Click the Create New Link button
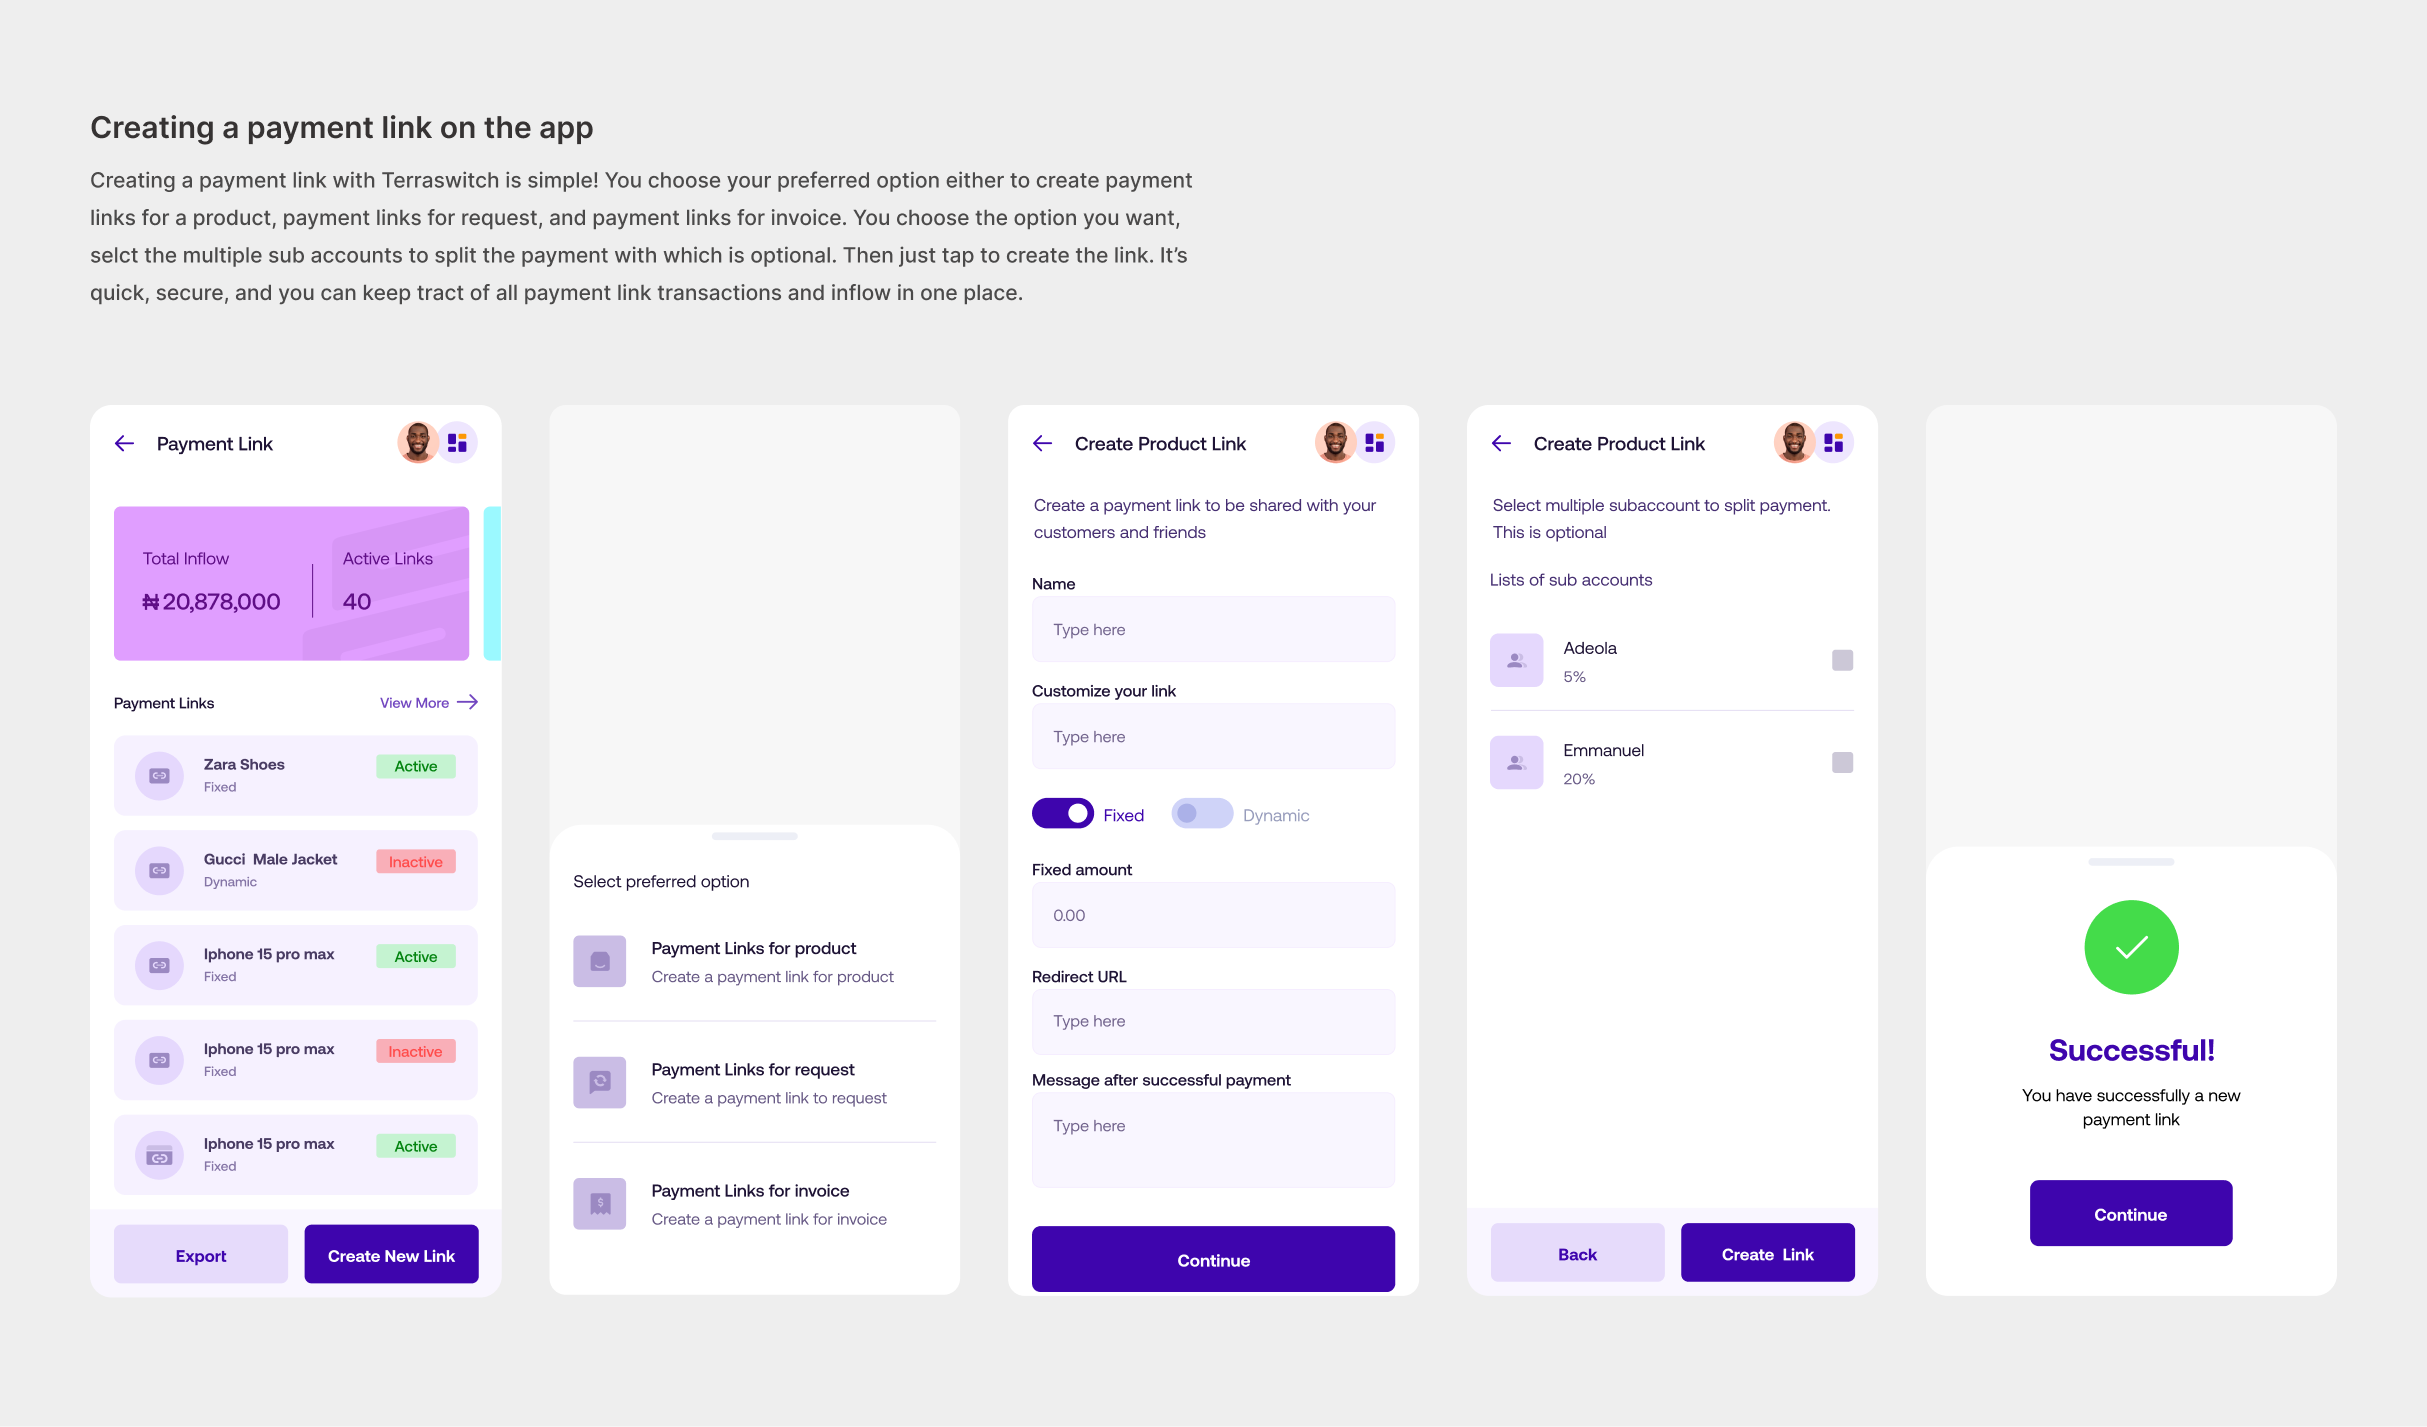Image resolution: width=2427 pixels, height=1427 pixels. [391, 1255]
